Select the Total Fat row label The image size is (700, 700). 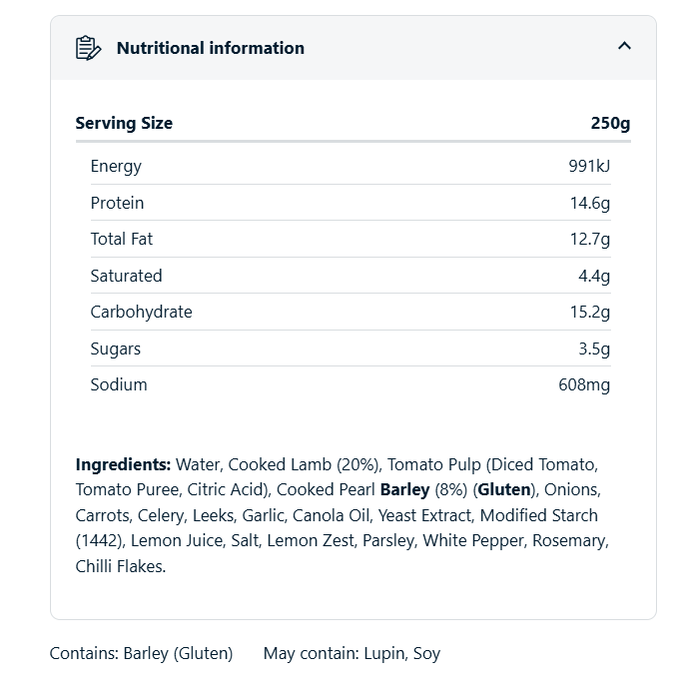121,239
